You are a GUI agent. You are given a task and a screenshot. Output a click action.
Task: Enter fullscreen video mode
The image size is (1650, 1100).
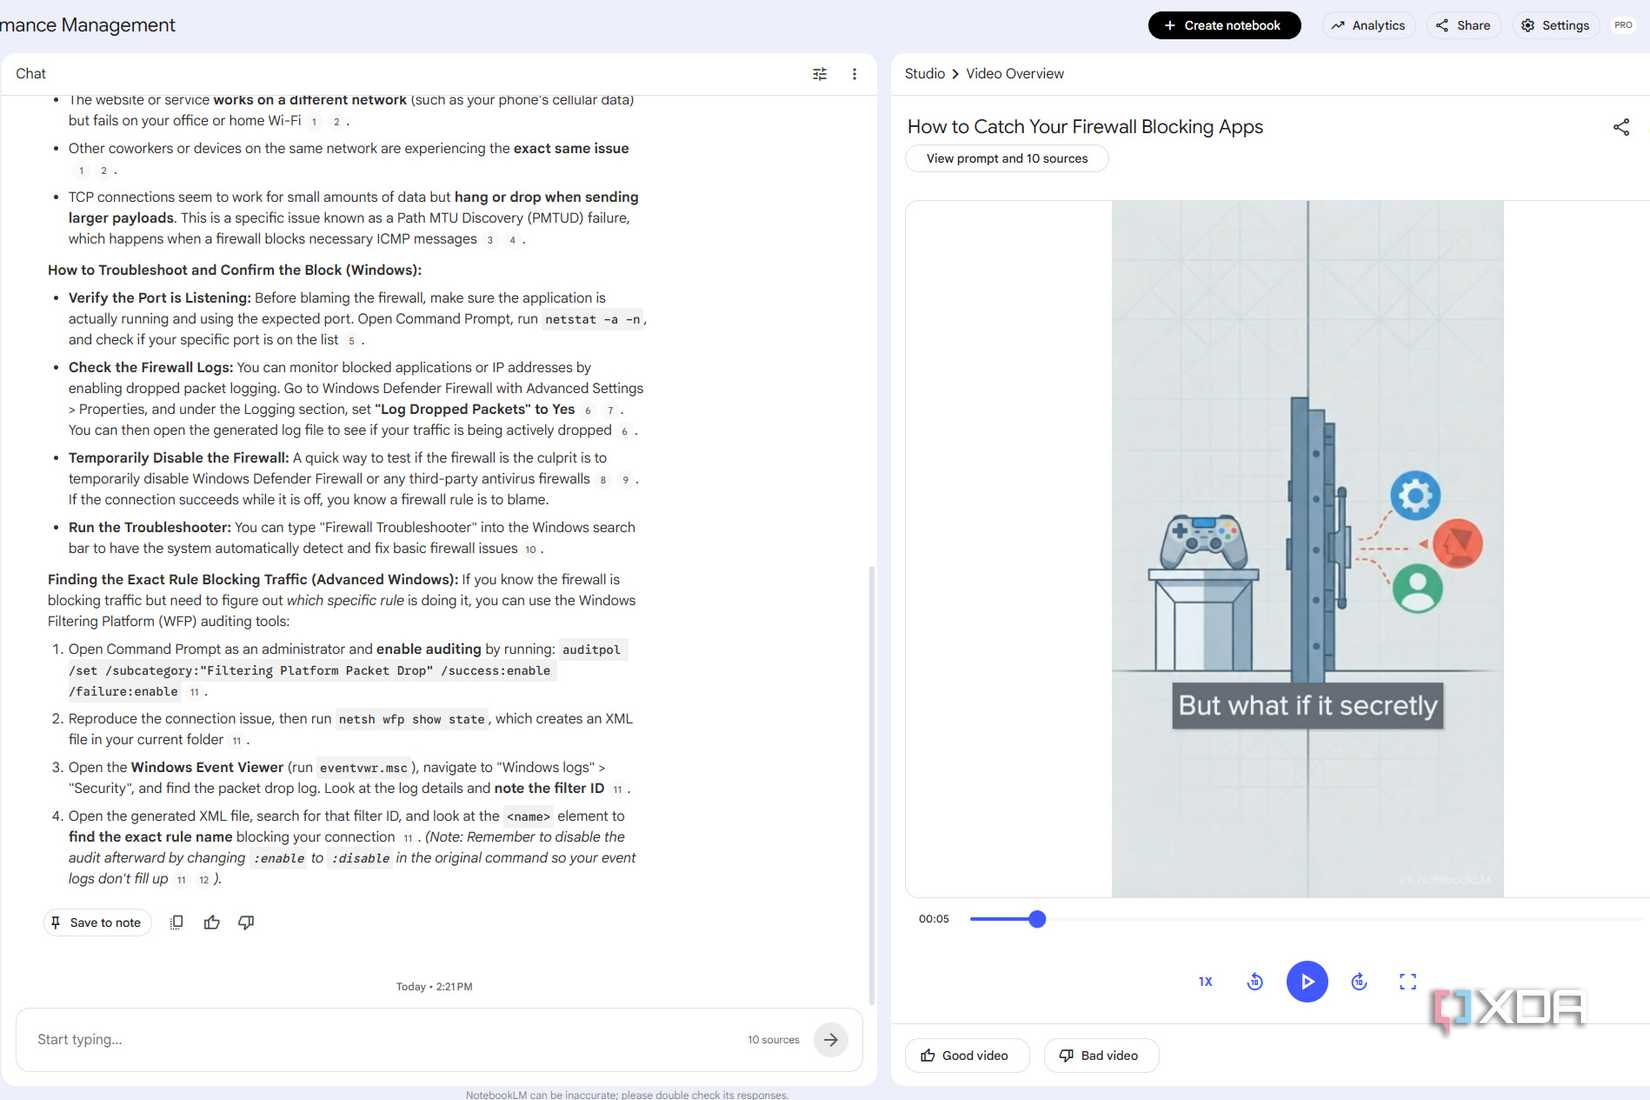[x=1408, y=982]
